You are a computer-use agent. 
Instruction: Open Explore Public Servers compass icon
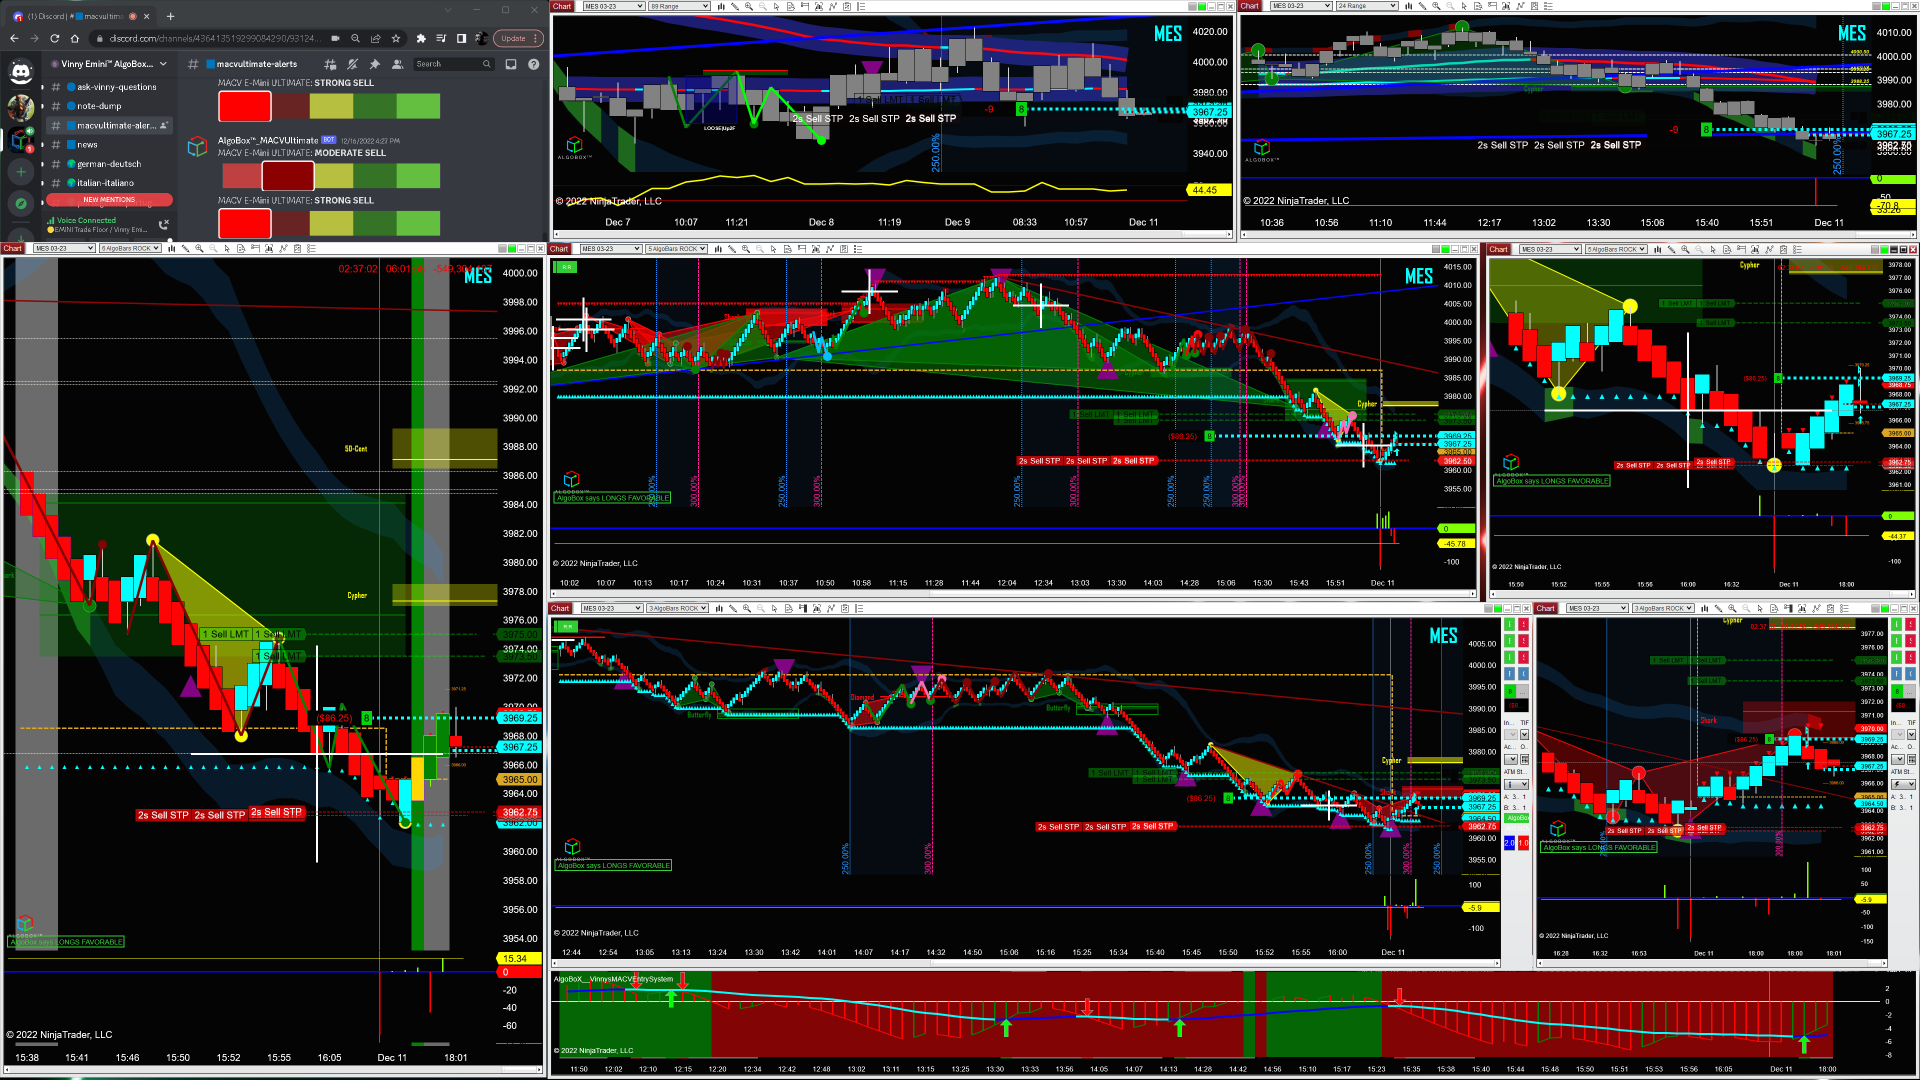tap(20, 203)
